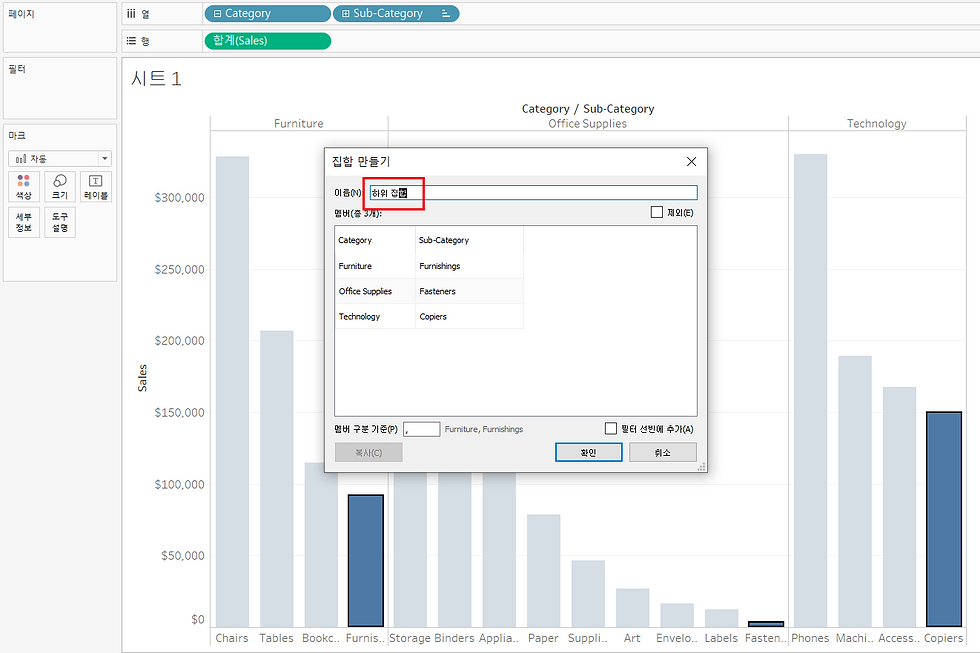Viewport: 980px width, 653px height.
Task: Collapse the Category pill minus icon
Action: (x=218, y=13)
